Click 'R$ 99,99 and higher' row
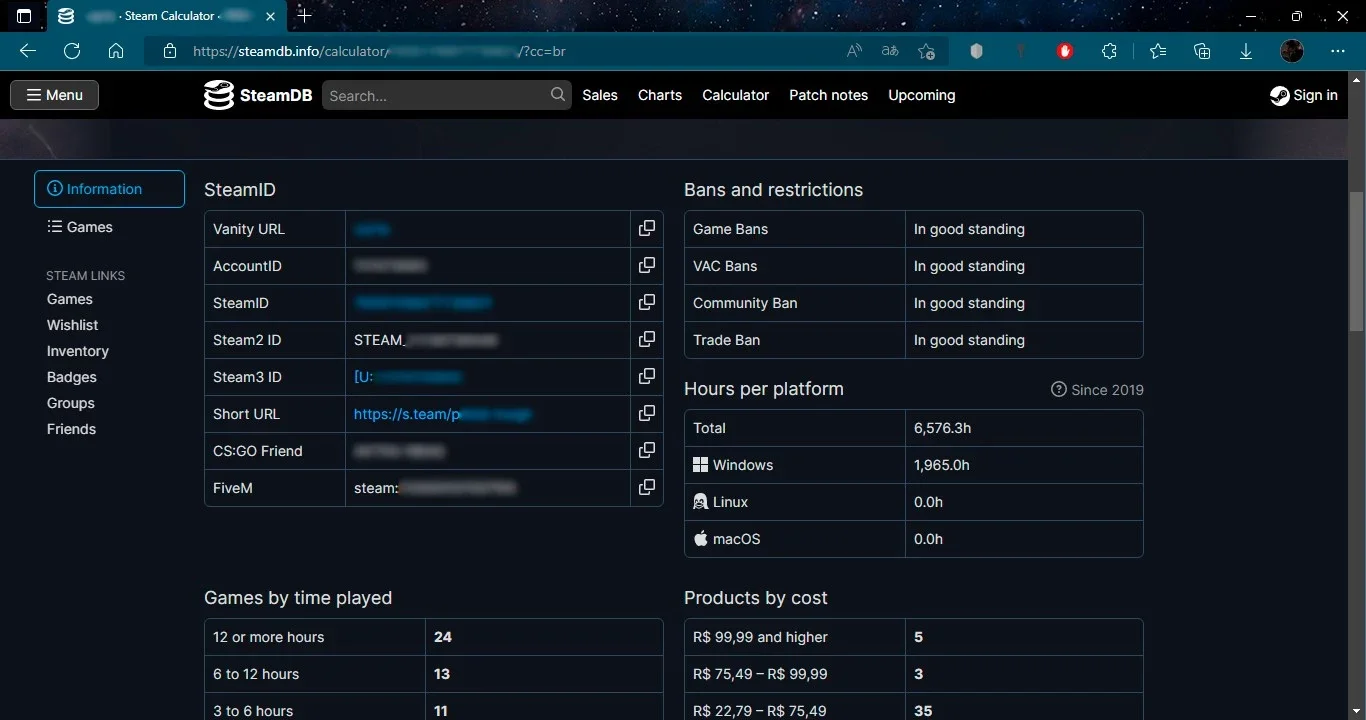The height and width of the screenshot is (720, 1366). pyautogui.click(x=913, y=637)
